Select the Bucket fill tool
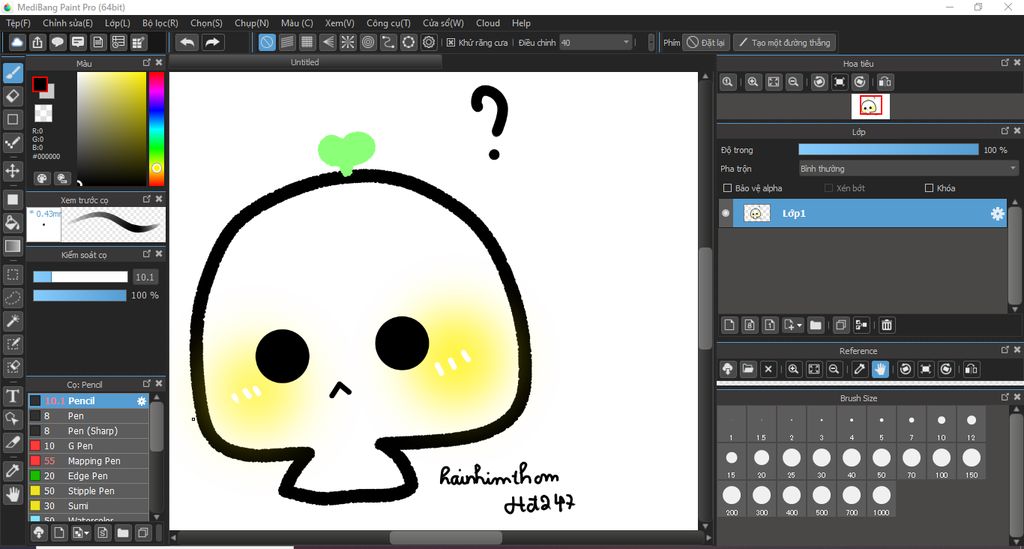Viewport: 1024px width, 549px height. tap(12, 223)
